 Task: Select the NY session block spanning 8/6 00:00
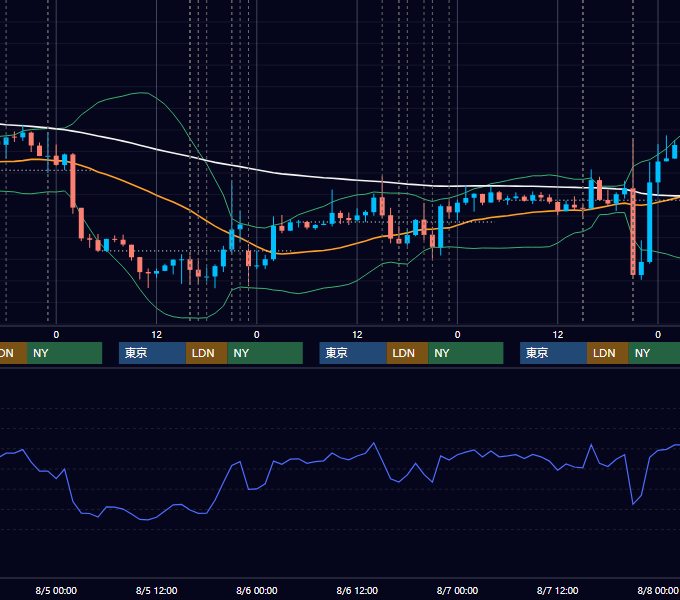click(265, 353)
